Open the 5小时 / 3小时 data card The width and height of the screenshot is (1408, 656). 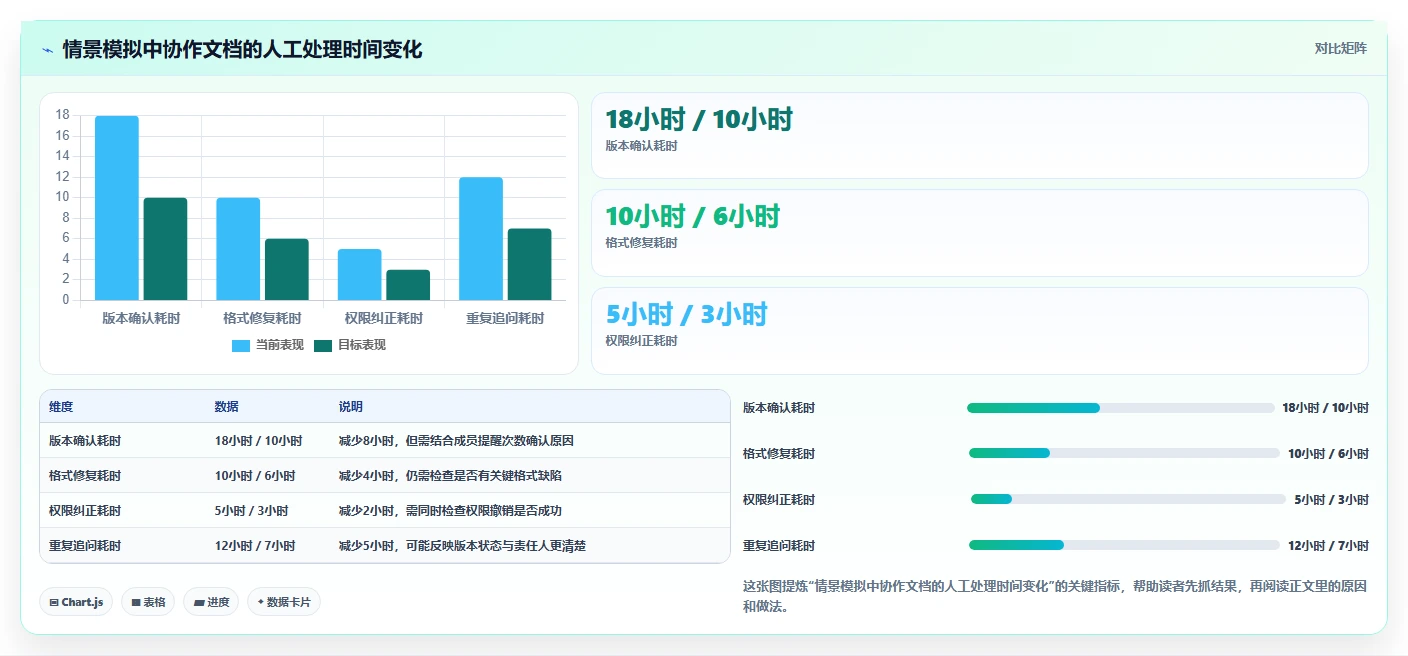point(979,330)
